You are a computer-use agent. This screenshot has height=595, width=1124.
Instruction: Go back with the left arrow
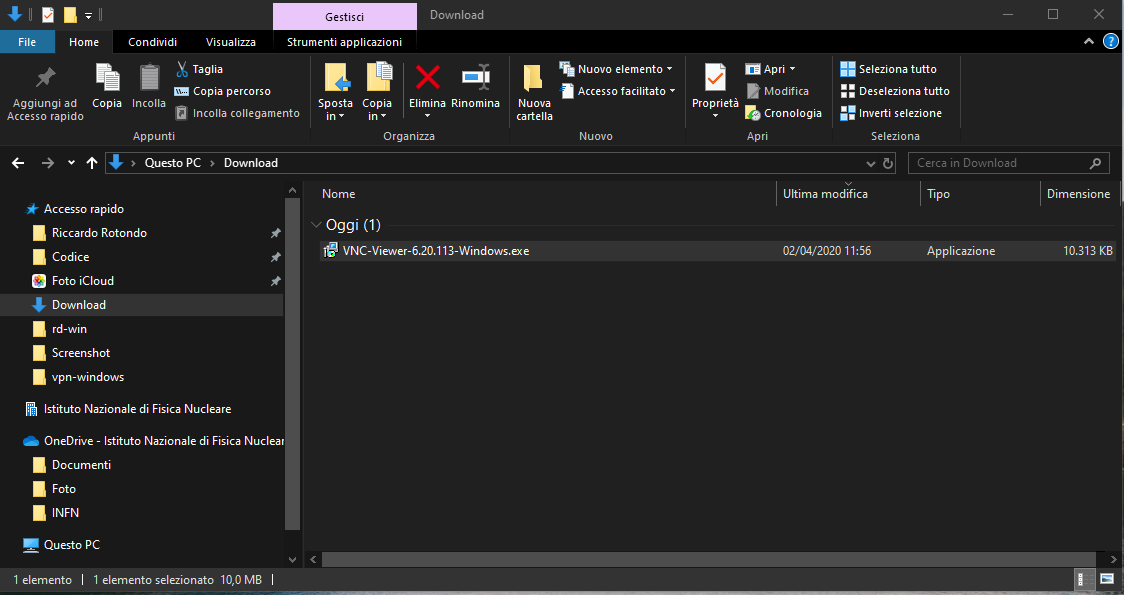(18, 163)
